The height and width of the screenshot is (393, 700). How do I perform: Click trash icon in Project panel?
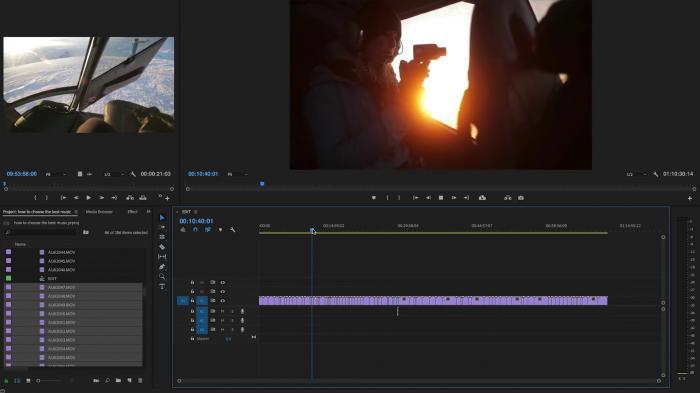(140, 380)
